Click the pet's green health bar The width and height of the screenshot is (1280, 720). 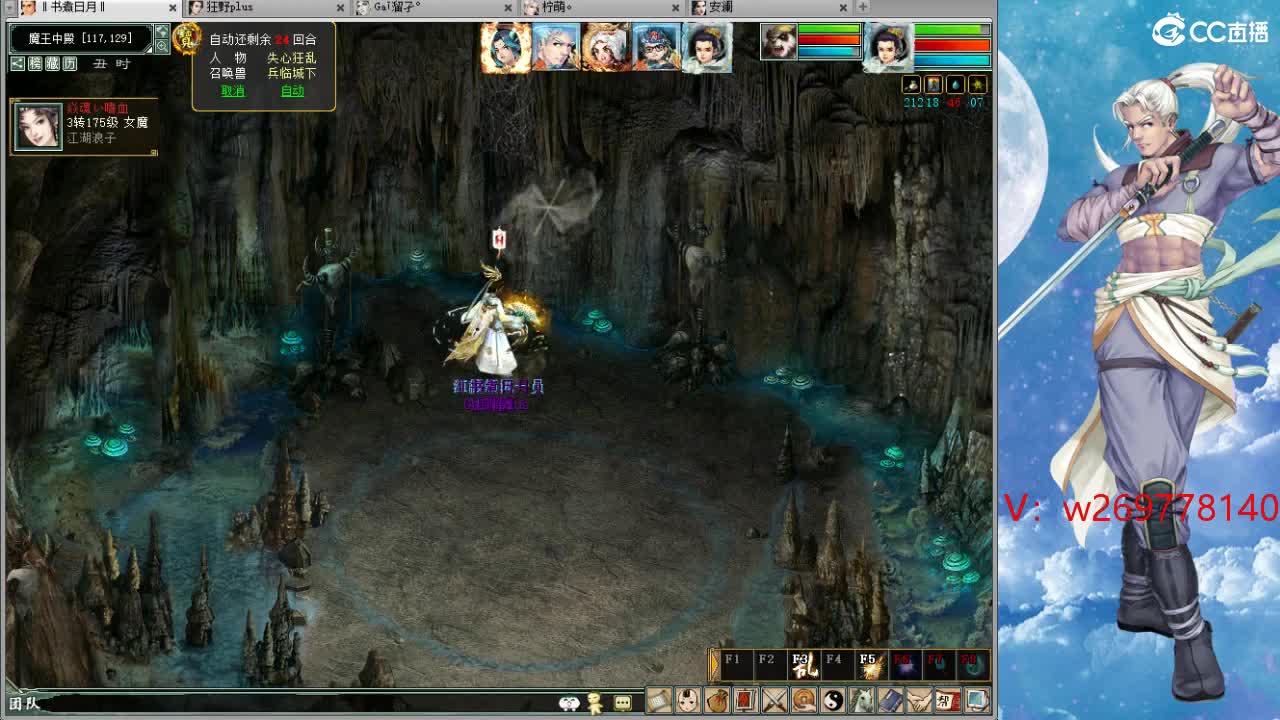[x=829, y=30]
